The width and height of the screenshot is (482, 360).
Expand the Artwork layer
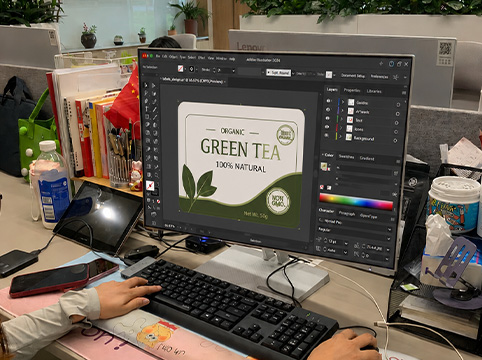click(x=342, y=111)
